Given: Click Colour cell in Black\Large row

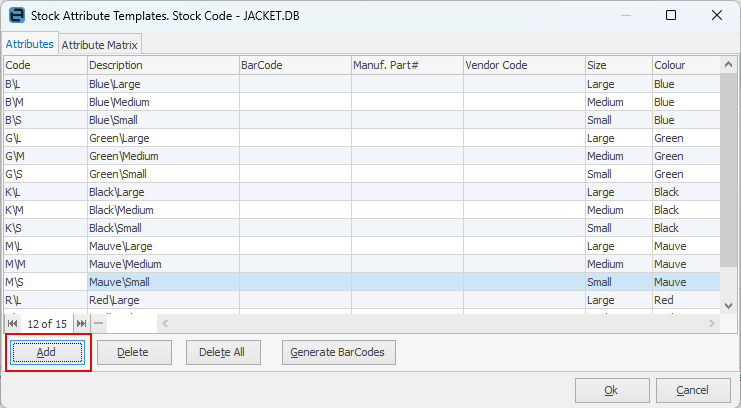Looking at the screenshot, I should [687, 192].
